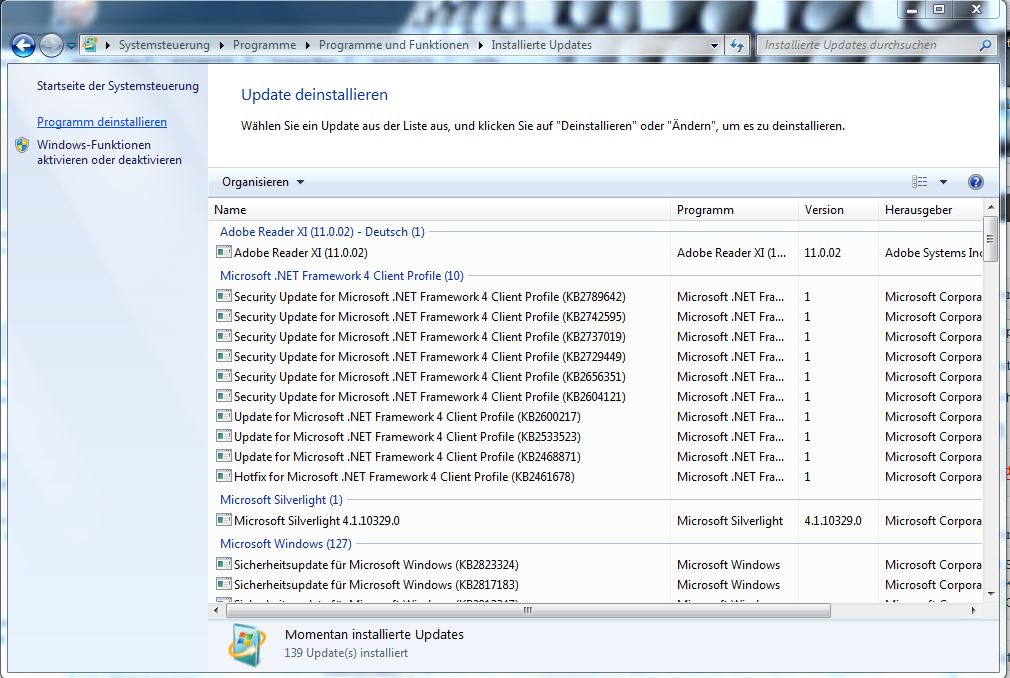
Task: Click the greyed Forward arrow button
Action: pos(51,45)
